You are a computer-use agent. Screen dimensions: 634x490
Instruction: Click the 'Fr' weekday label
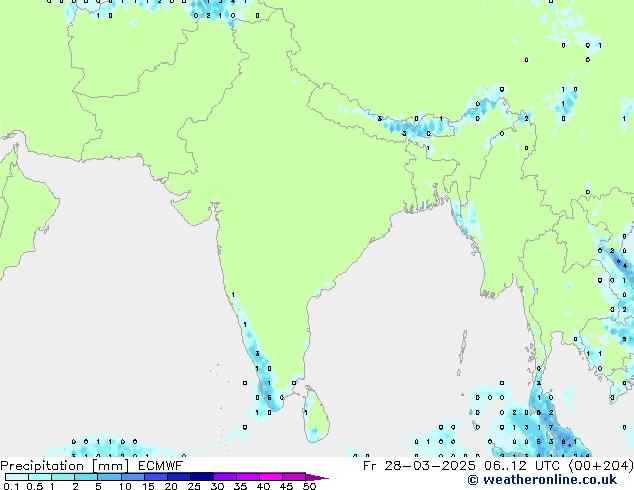370,466
